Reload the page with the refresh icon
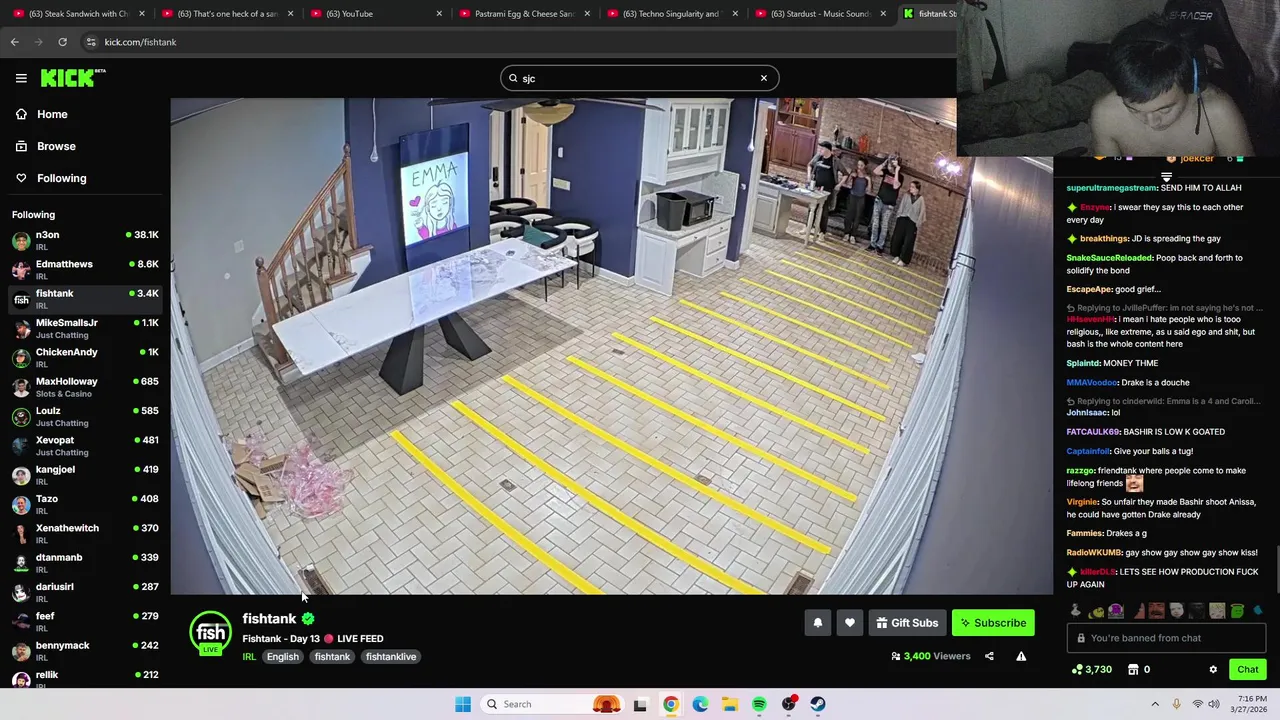Screen dimensions: 1280x720 click(x=62, y=42)
